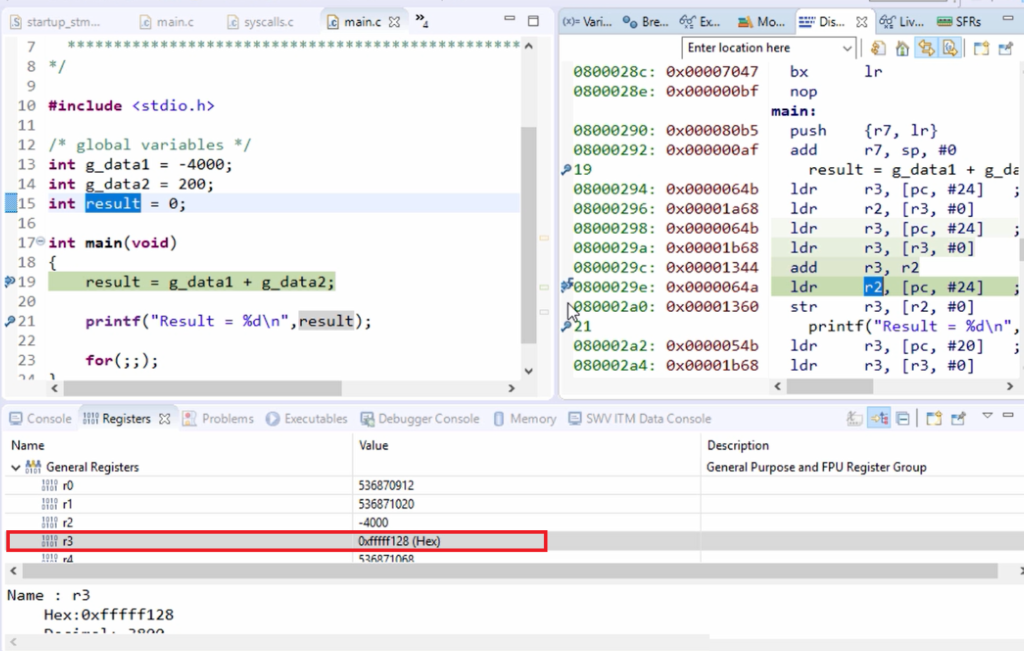Click the r2 value -4000

coord(373,522)
